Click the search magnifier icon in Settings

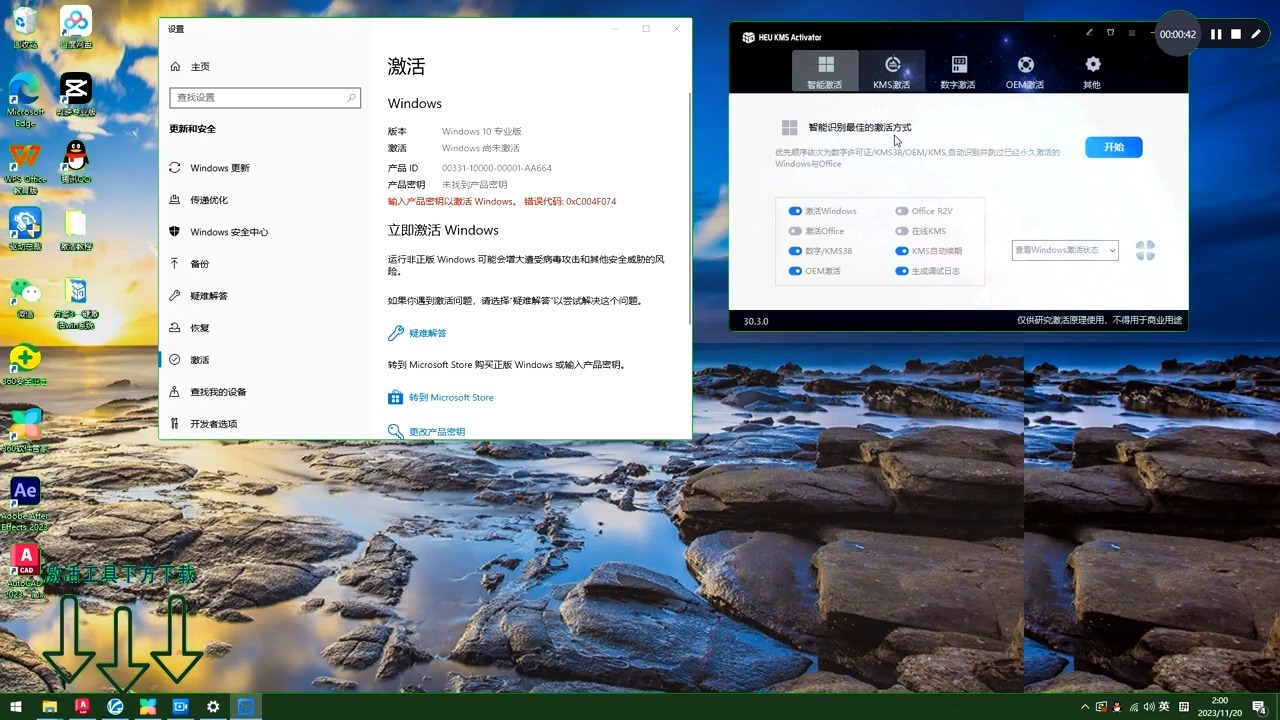click(x=351, y=98)
